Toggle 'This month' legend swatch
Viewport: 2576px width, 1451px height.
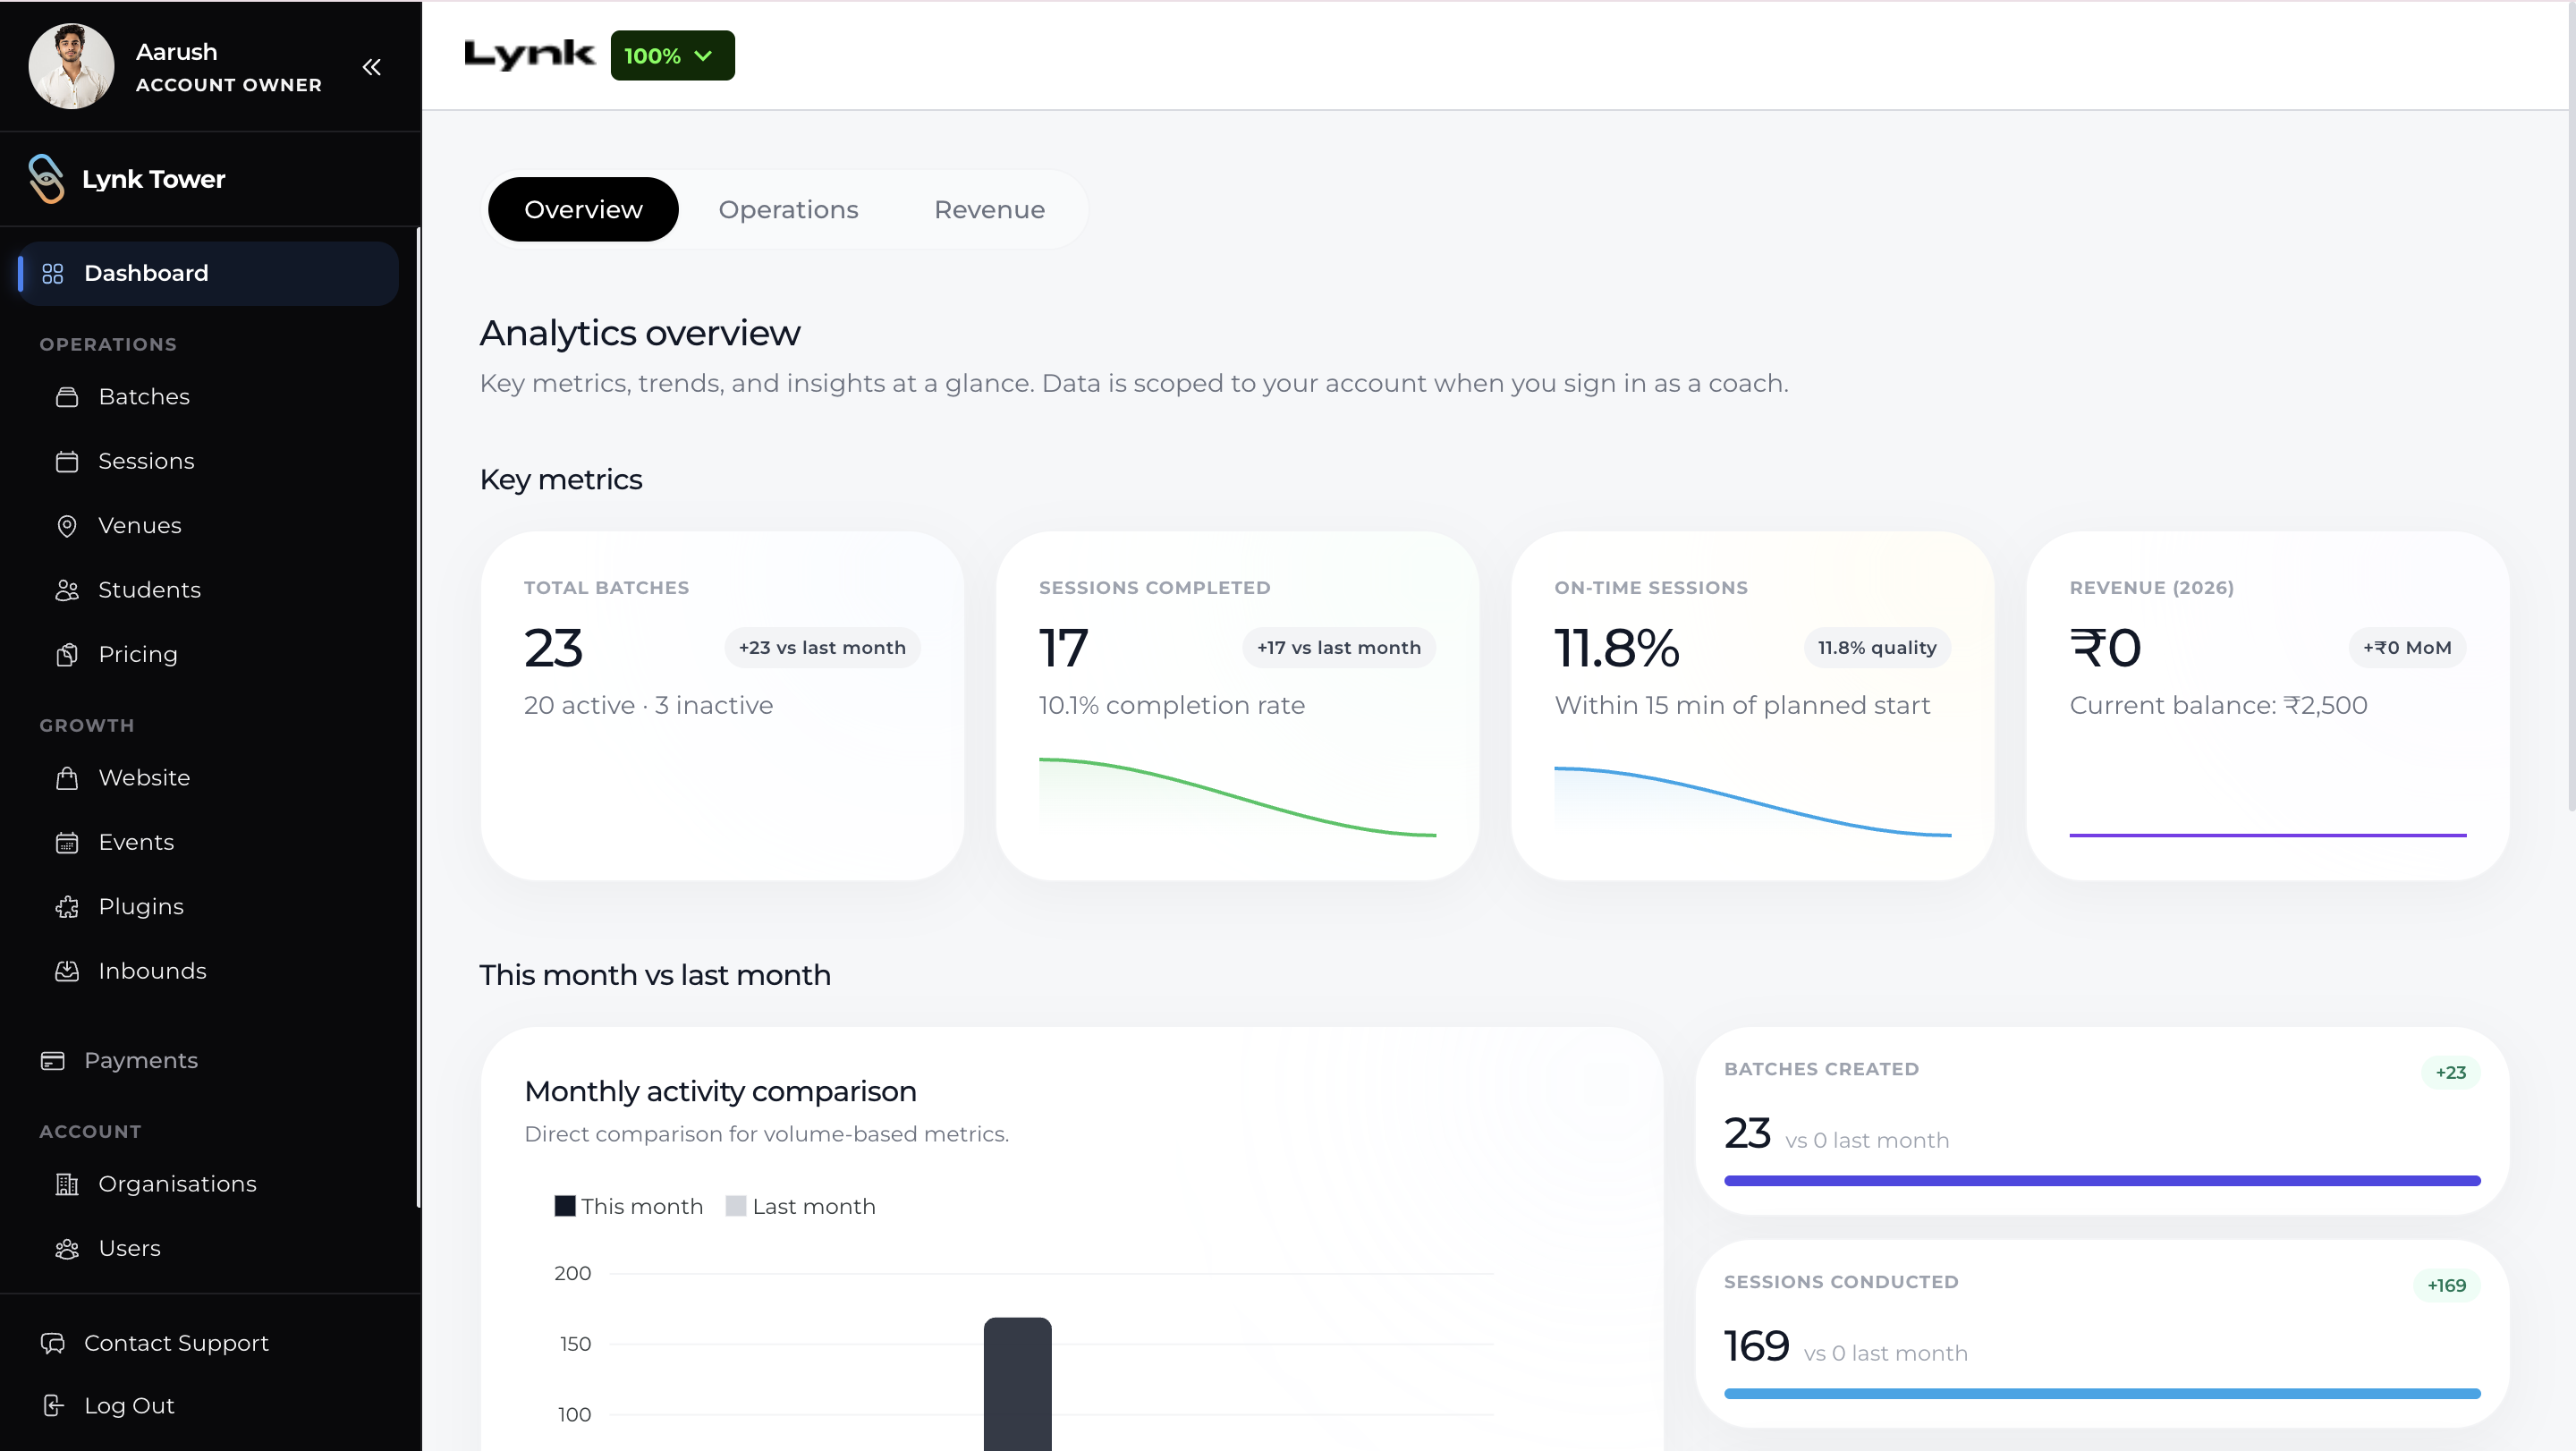(565, 1206)
